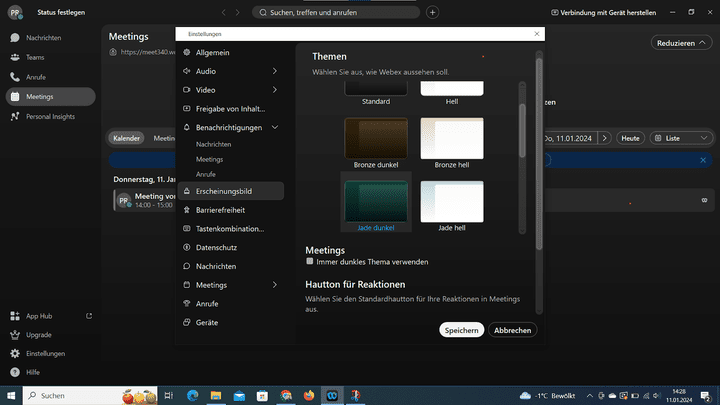
Task: Open Barrierefreiheit settings
Action: tap(231, 210)
